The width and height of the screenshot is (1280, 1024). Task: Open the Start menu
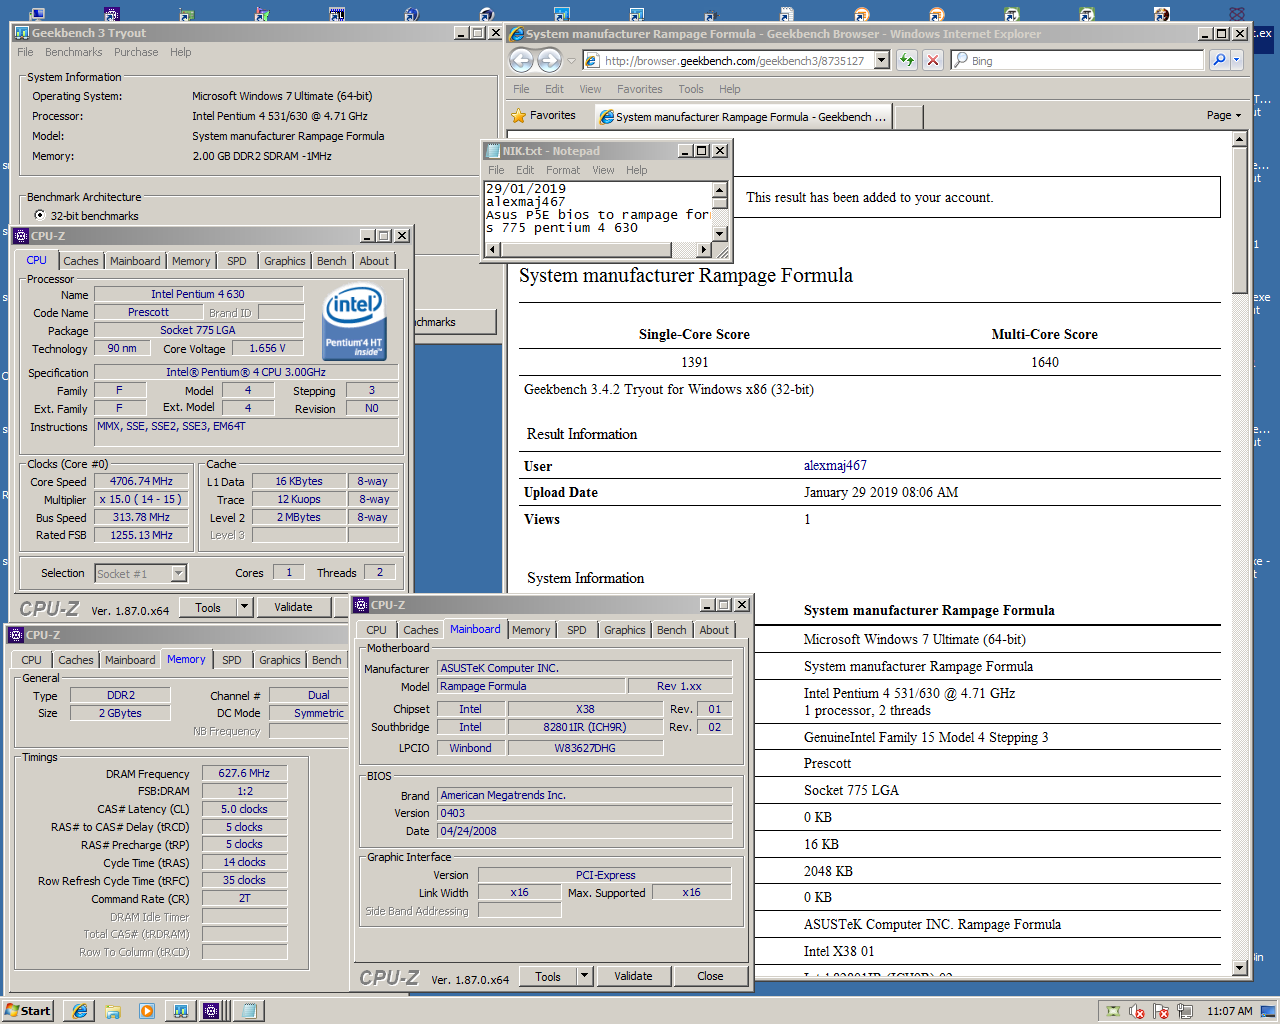28,1011
